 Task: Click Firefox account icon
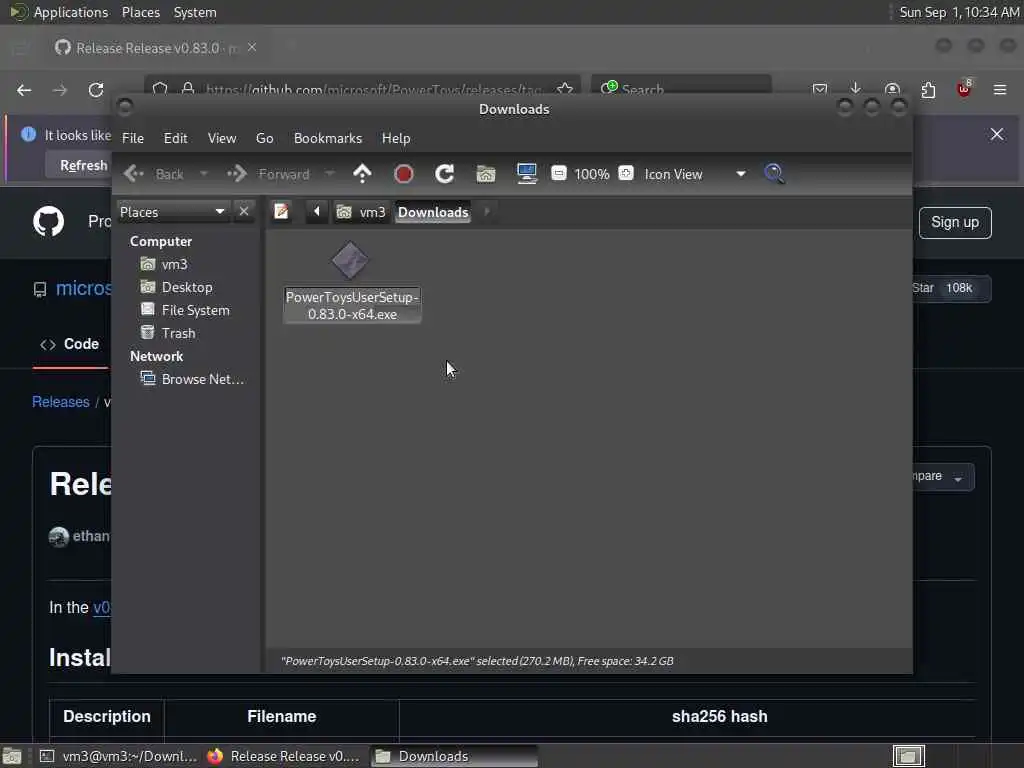pos(892,89)
